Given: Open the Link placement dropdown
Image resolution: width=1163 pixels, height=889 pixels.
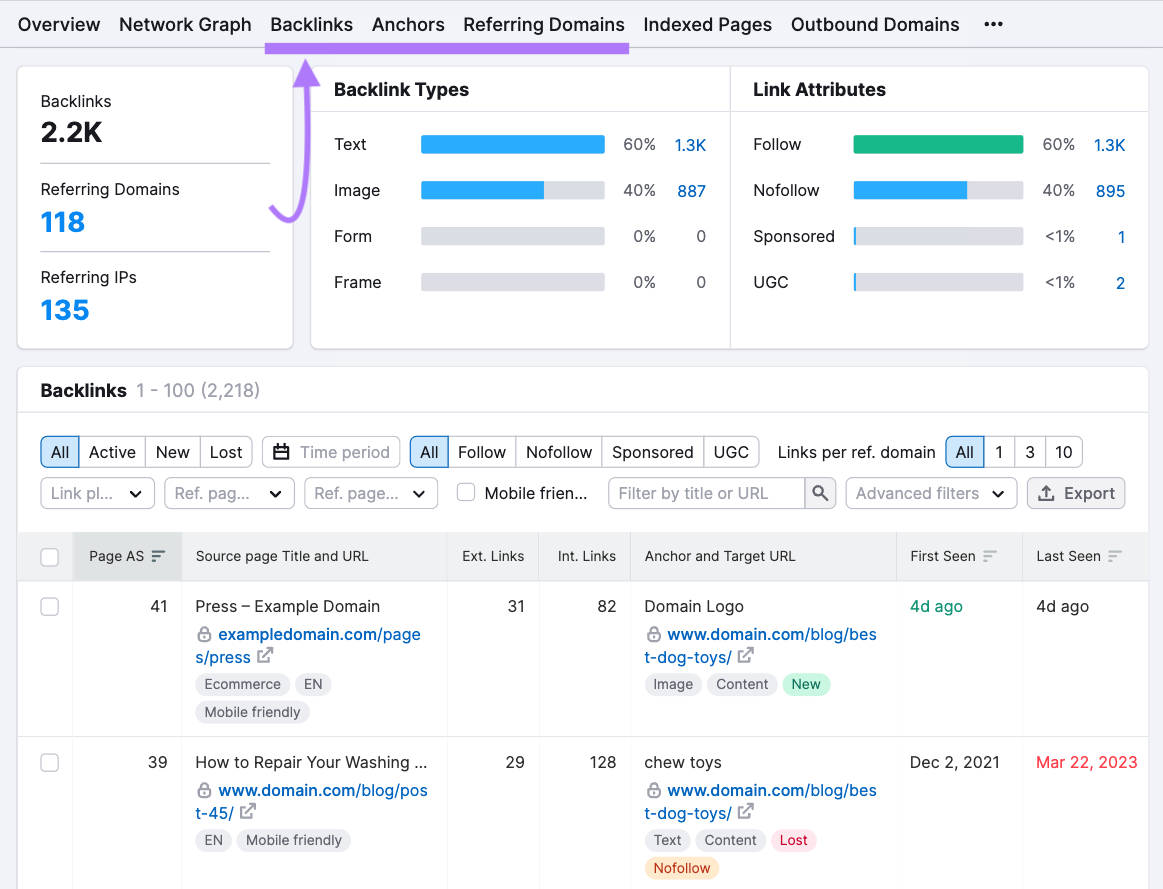Looking at the screenshot, I should point(97,493).
